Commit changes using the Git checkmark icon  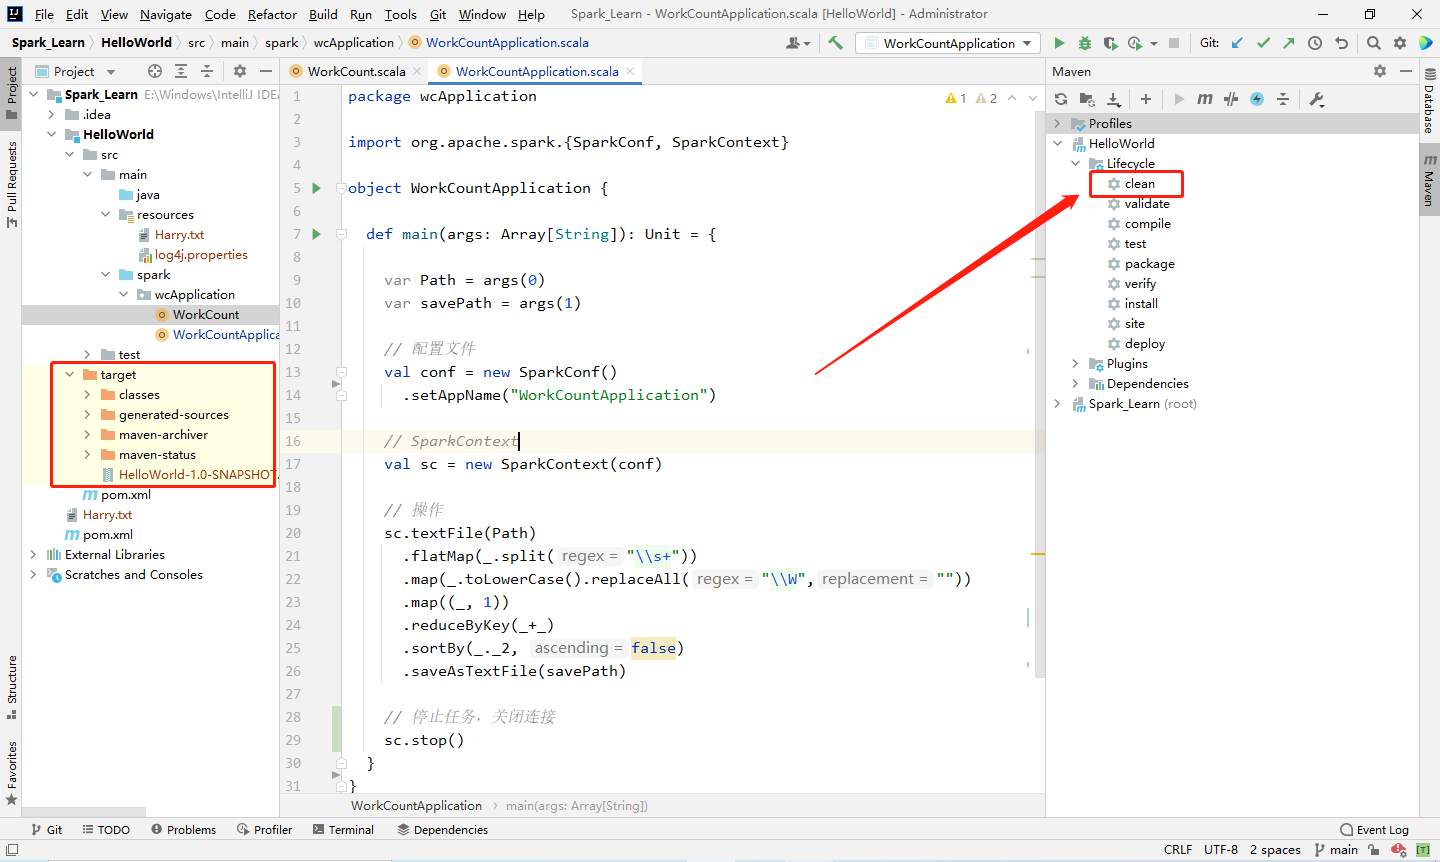point(1263,43)
